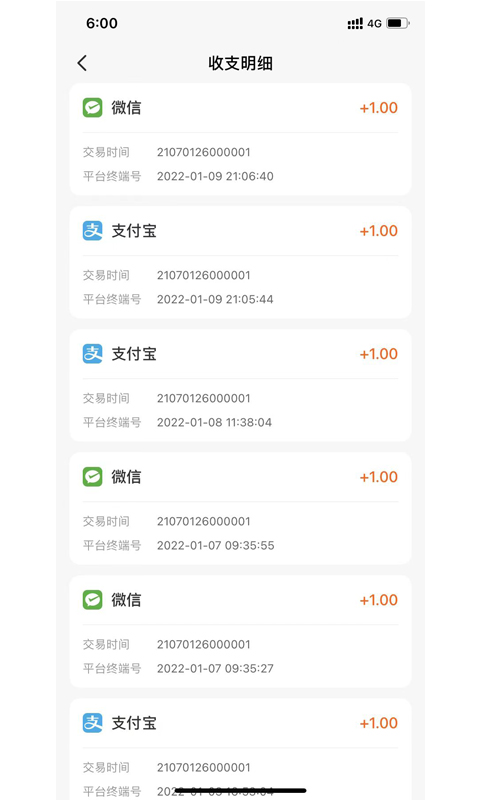Screen dimensions: 480x800
Task: Tap 支付宝 label in the second card
Action: [134, 231]
